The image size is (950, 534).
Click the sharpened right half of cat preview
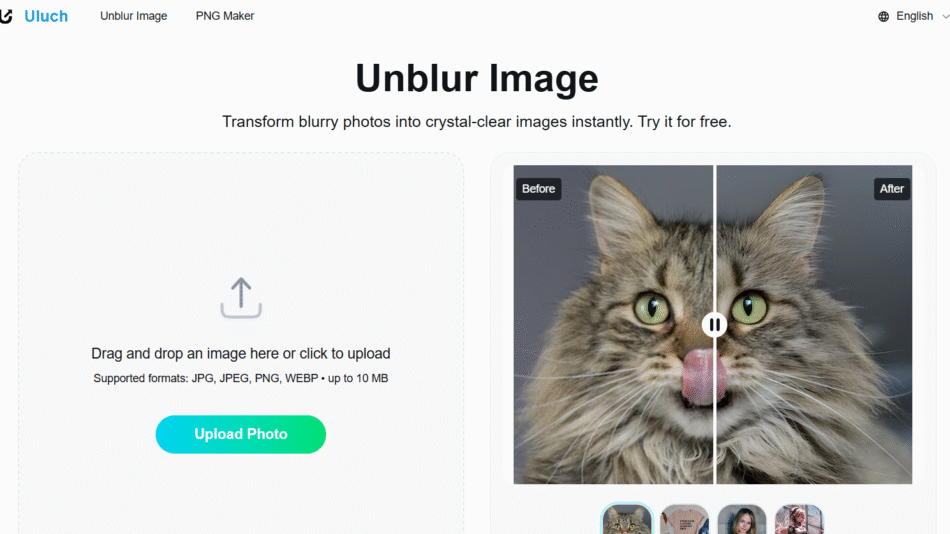point(814,325)
